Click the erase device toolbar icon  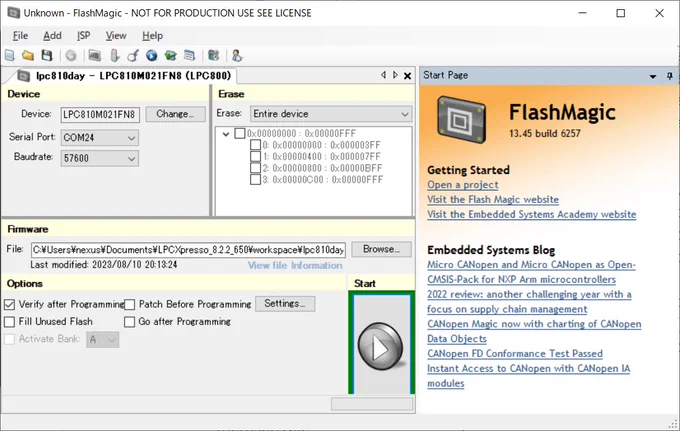click(114, 56)
